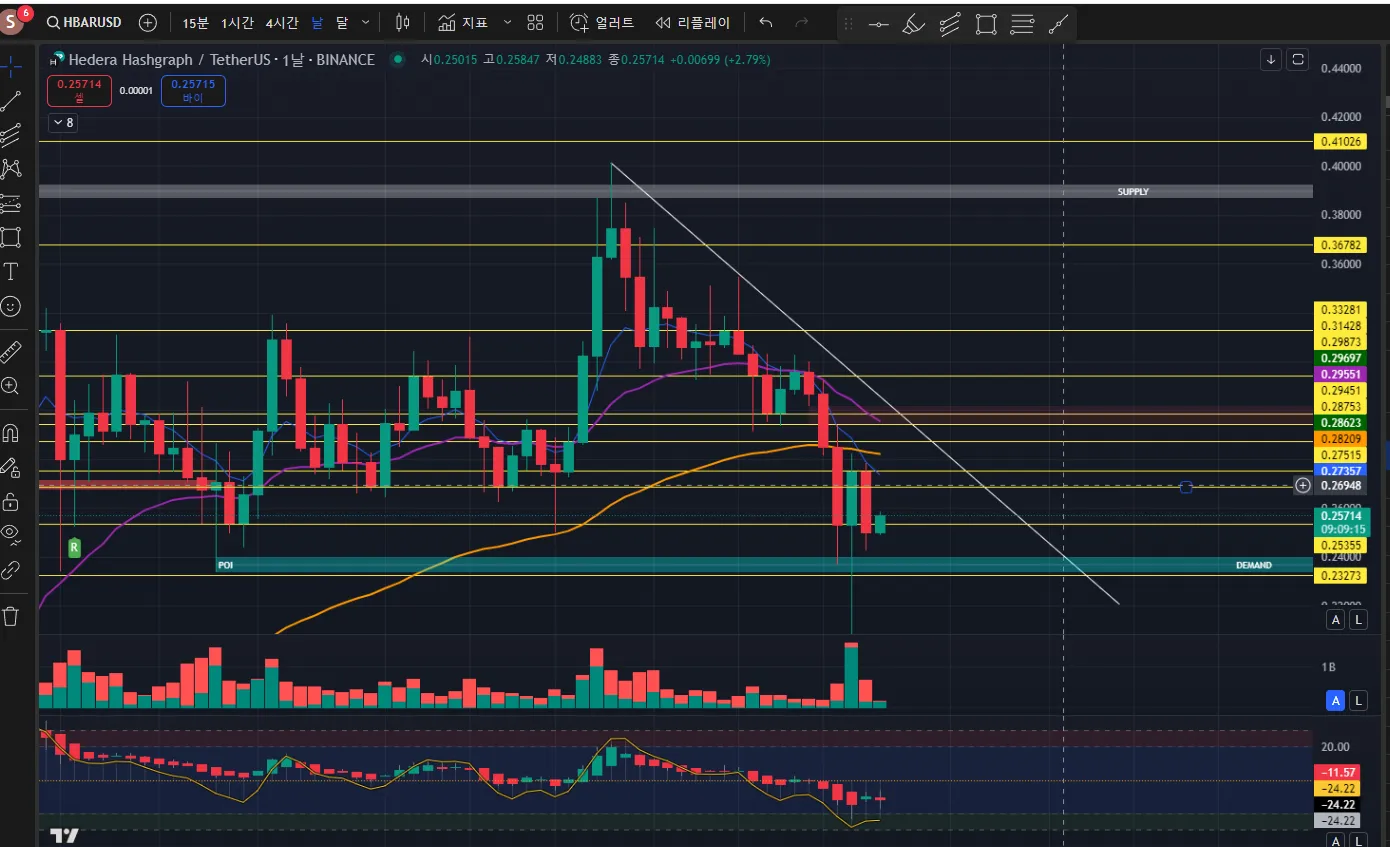Remove drawings with trash icon

pyautogui.click(x=11, y=616)
